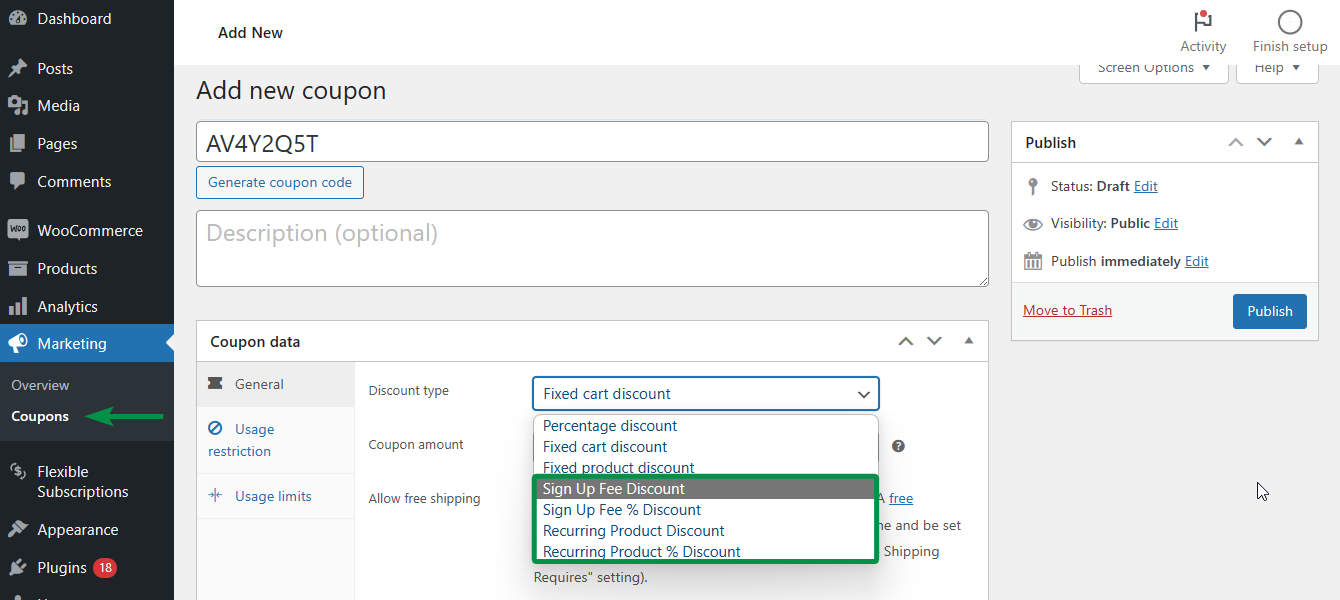Open the Media library icon in sidebar

[17, 105]
